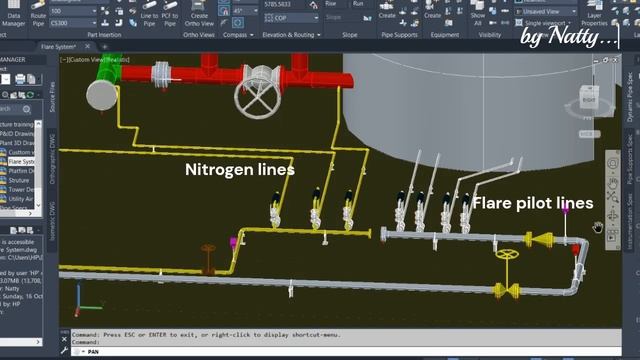This screenshot has height=360, width=640.
Task: Open compass angle dropdown showing 45°
Action: 246,11
